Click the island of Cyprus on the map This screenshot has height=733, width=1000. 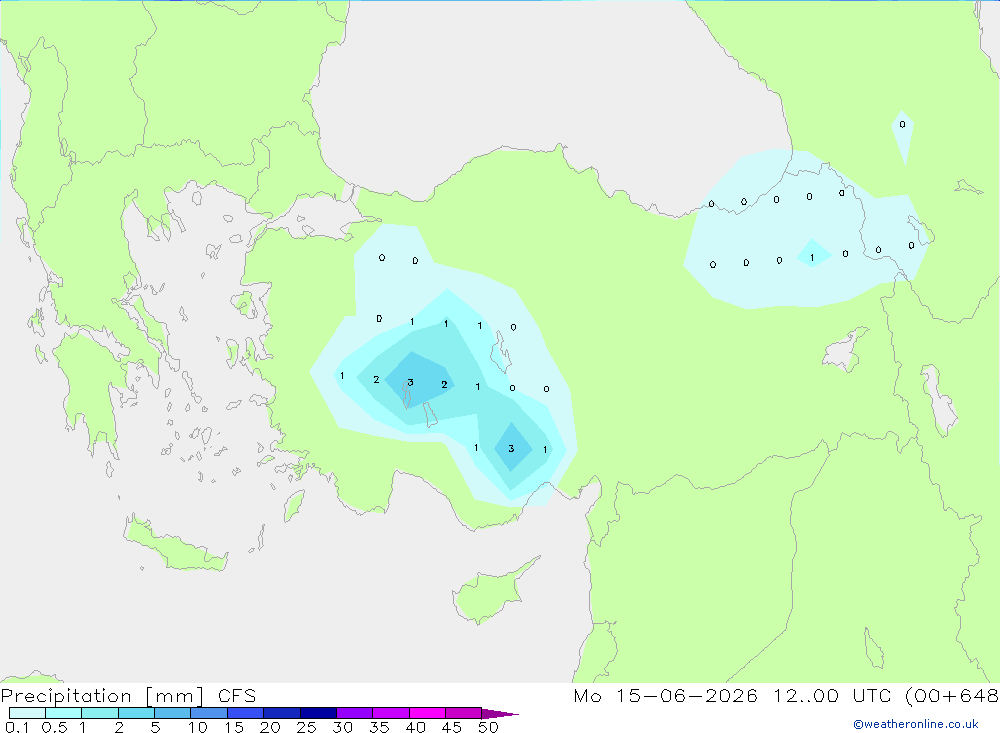[x=491, y=593]
